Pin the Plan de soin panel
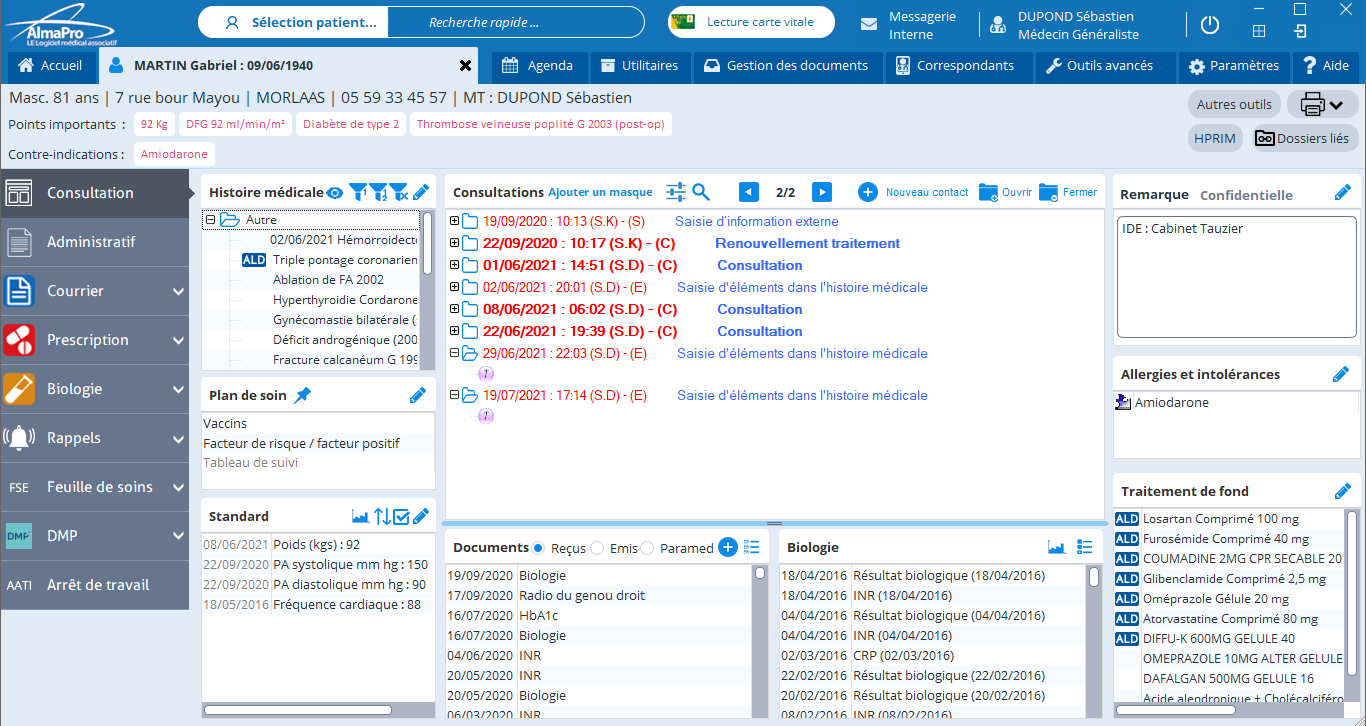Image resolution: width=1366 pixels, height=726 pixels. coord(303,395)
